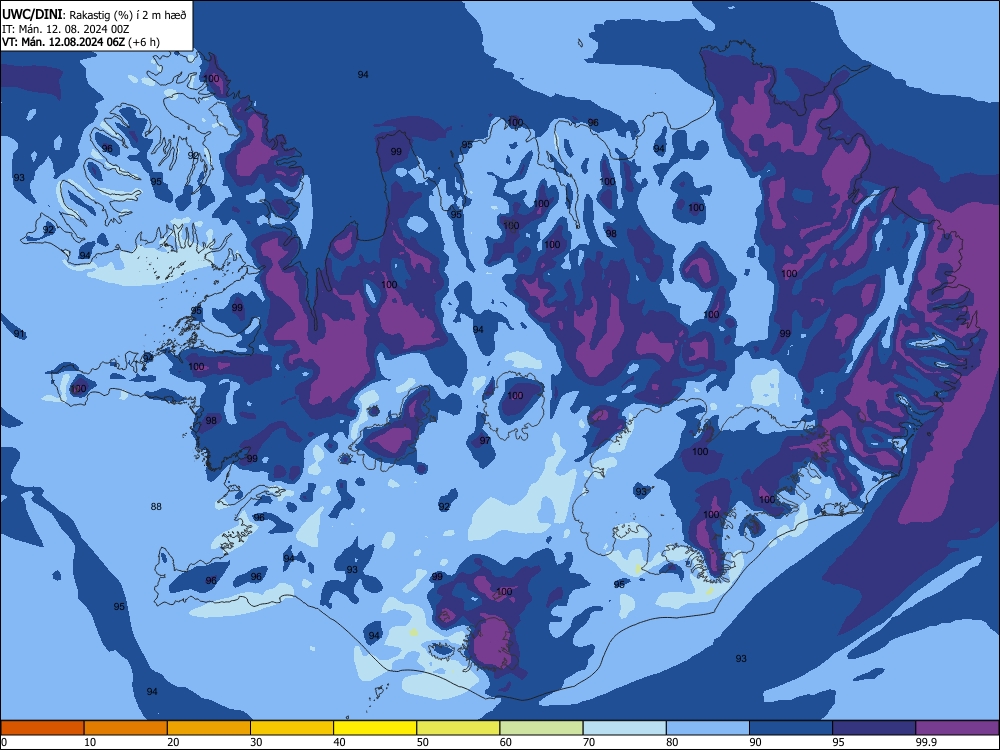Click the orange 10–20 legend swatch
Screen dimensions: 1000x750
(126, 728)
